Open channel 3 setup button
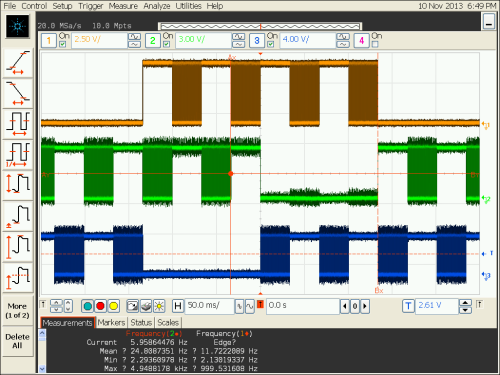The image size is (500, 375). pyautogui.click(x=257, y=41)
